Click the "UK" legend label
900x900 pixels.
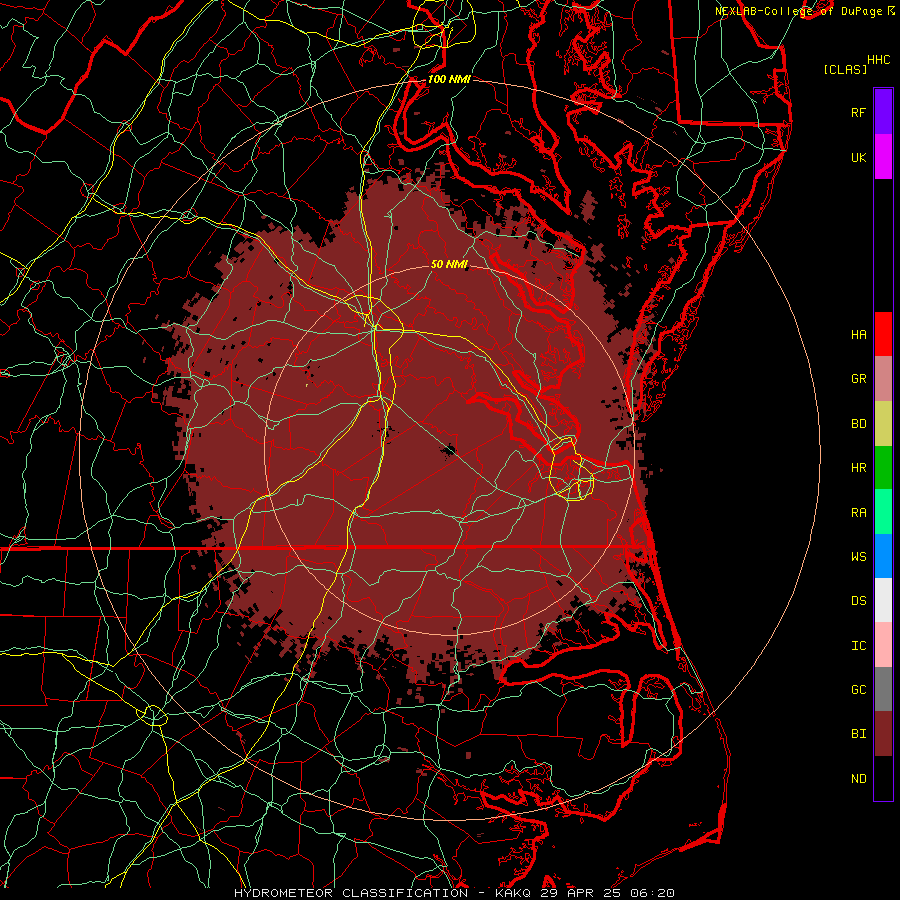858,157
